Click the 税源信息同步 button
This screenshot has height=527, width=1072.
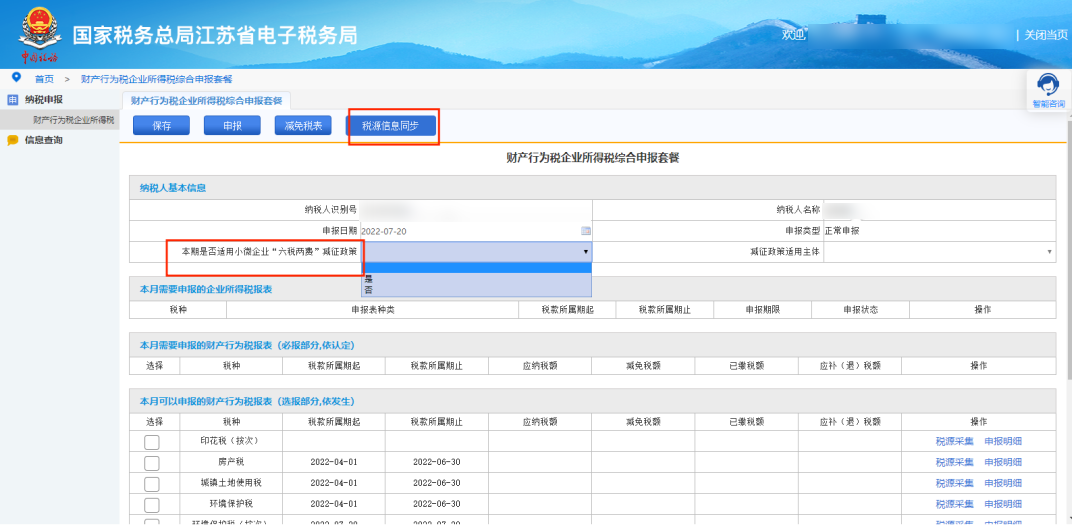point(390,126)
